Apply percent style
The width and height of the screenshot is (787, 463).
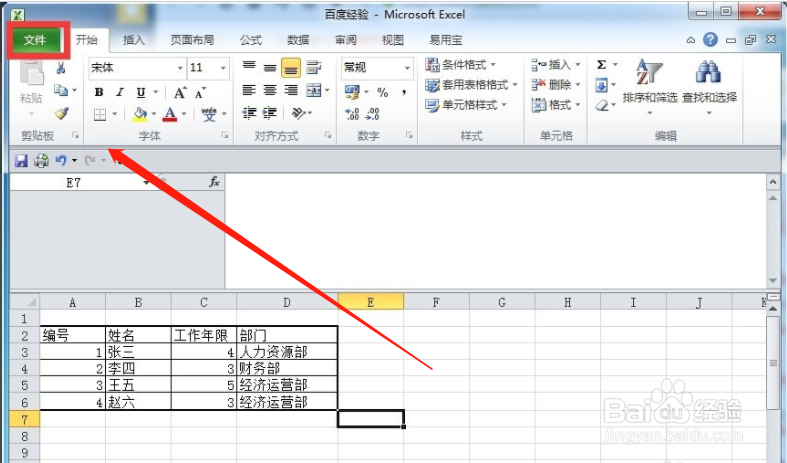(x=382, y=92)
